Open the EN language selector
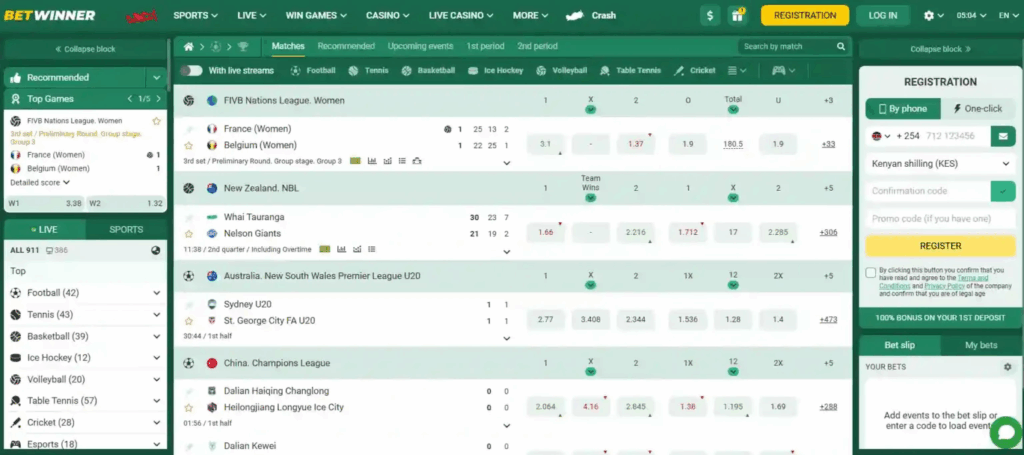Viewport: 1024px width, 455px height. tap(1008, 16)
